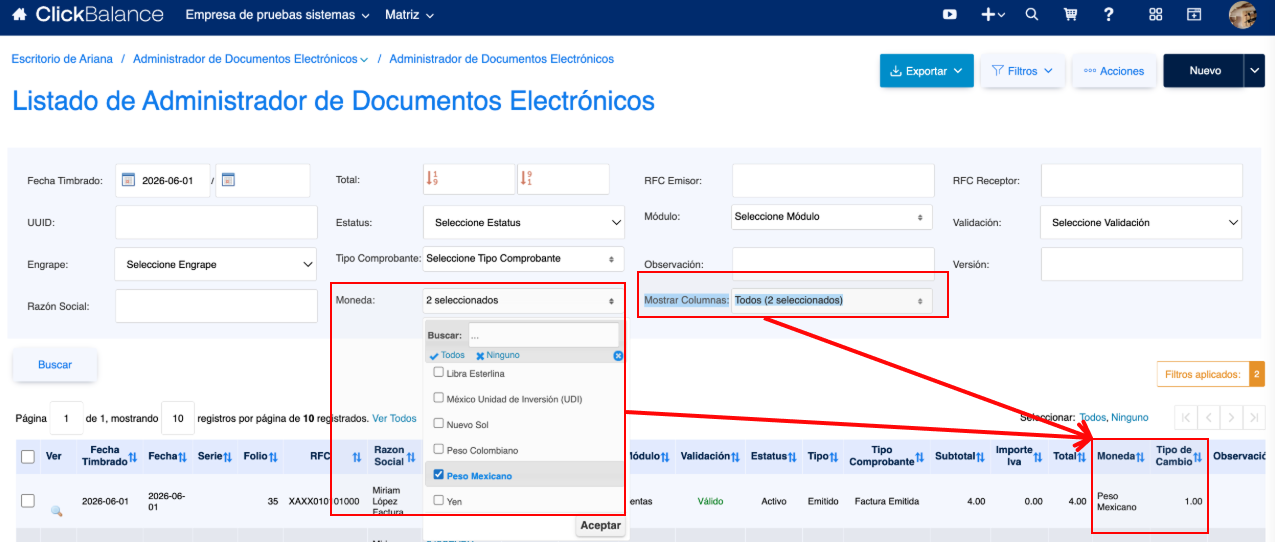Click the Buscar button

tap(55, 365)
